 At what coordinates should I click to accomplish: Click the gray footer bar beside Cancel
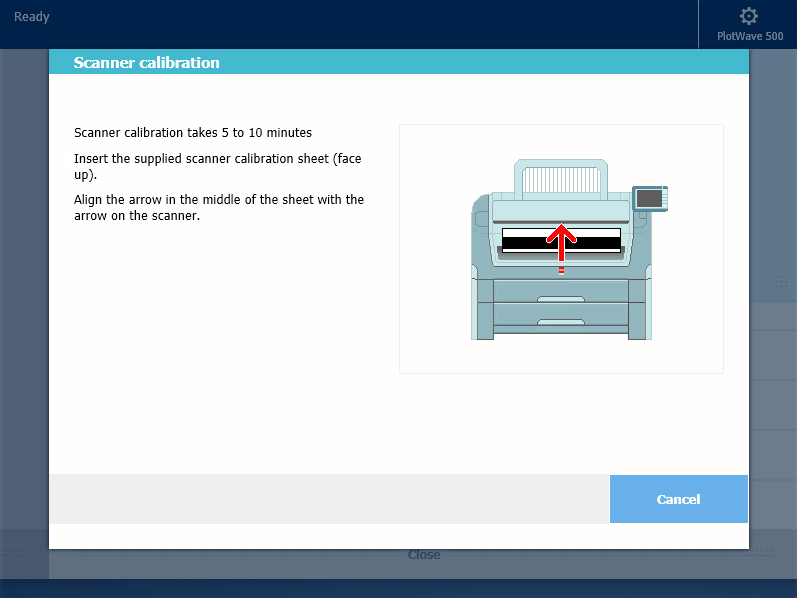pyautogui.click(x=329, y=499)
